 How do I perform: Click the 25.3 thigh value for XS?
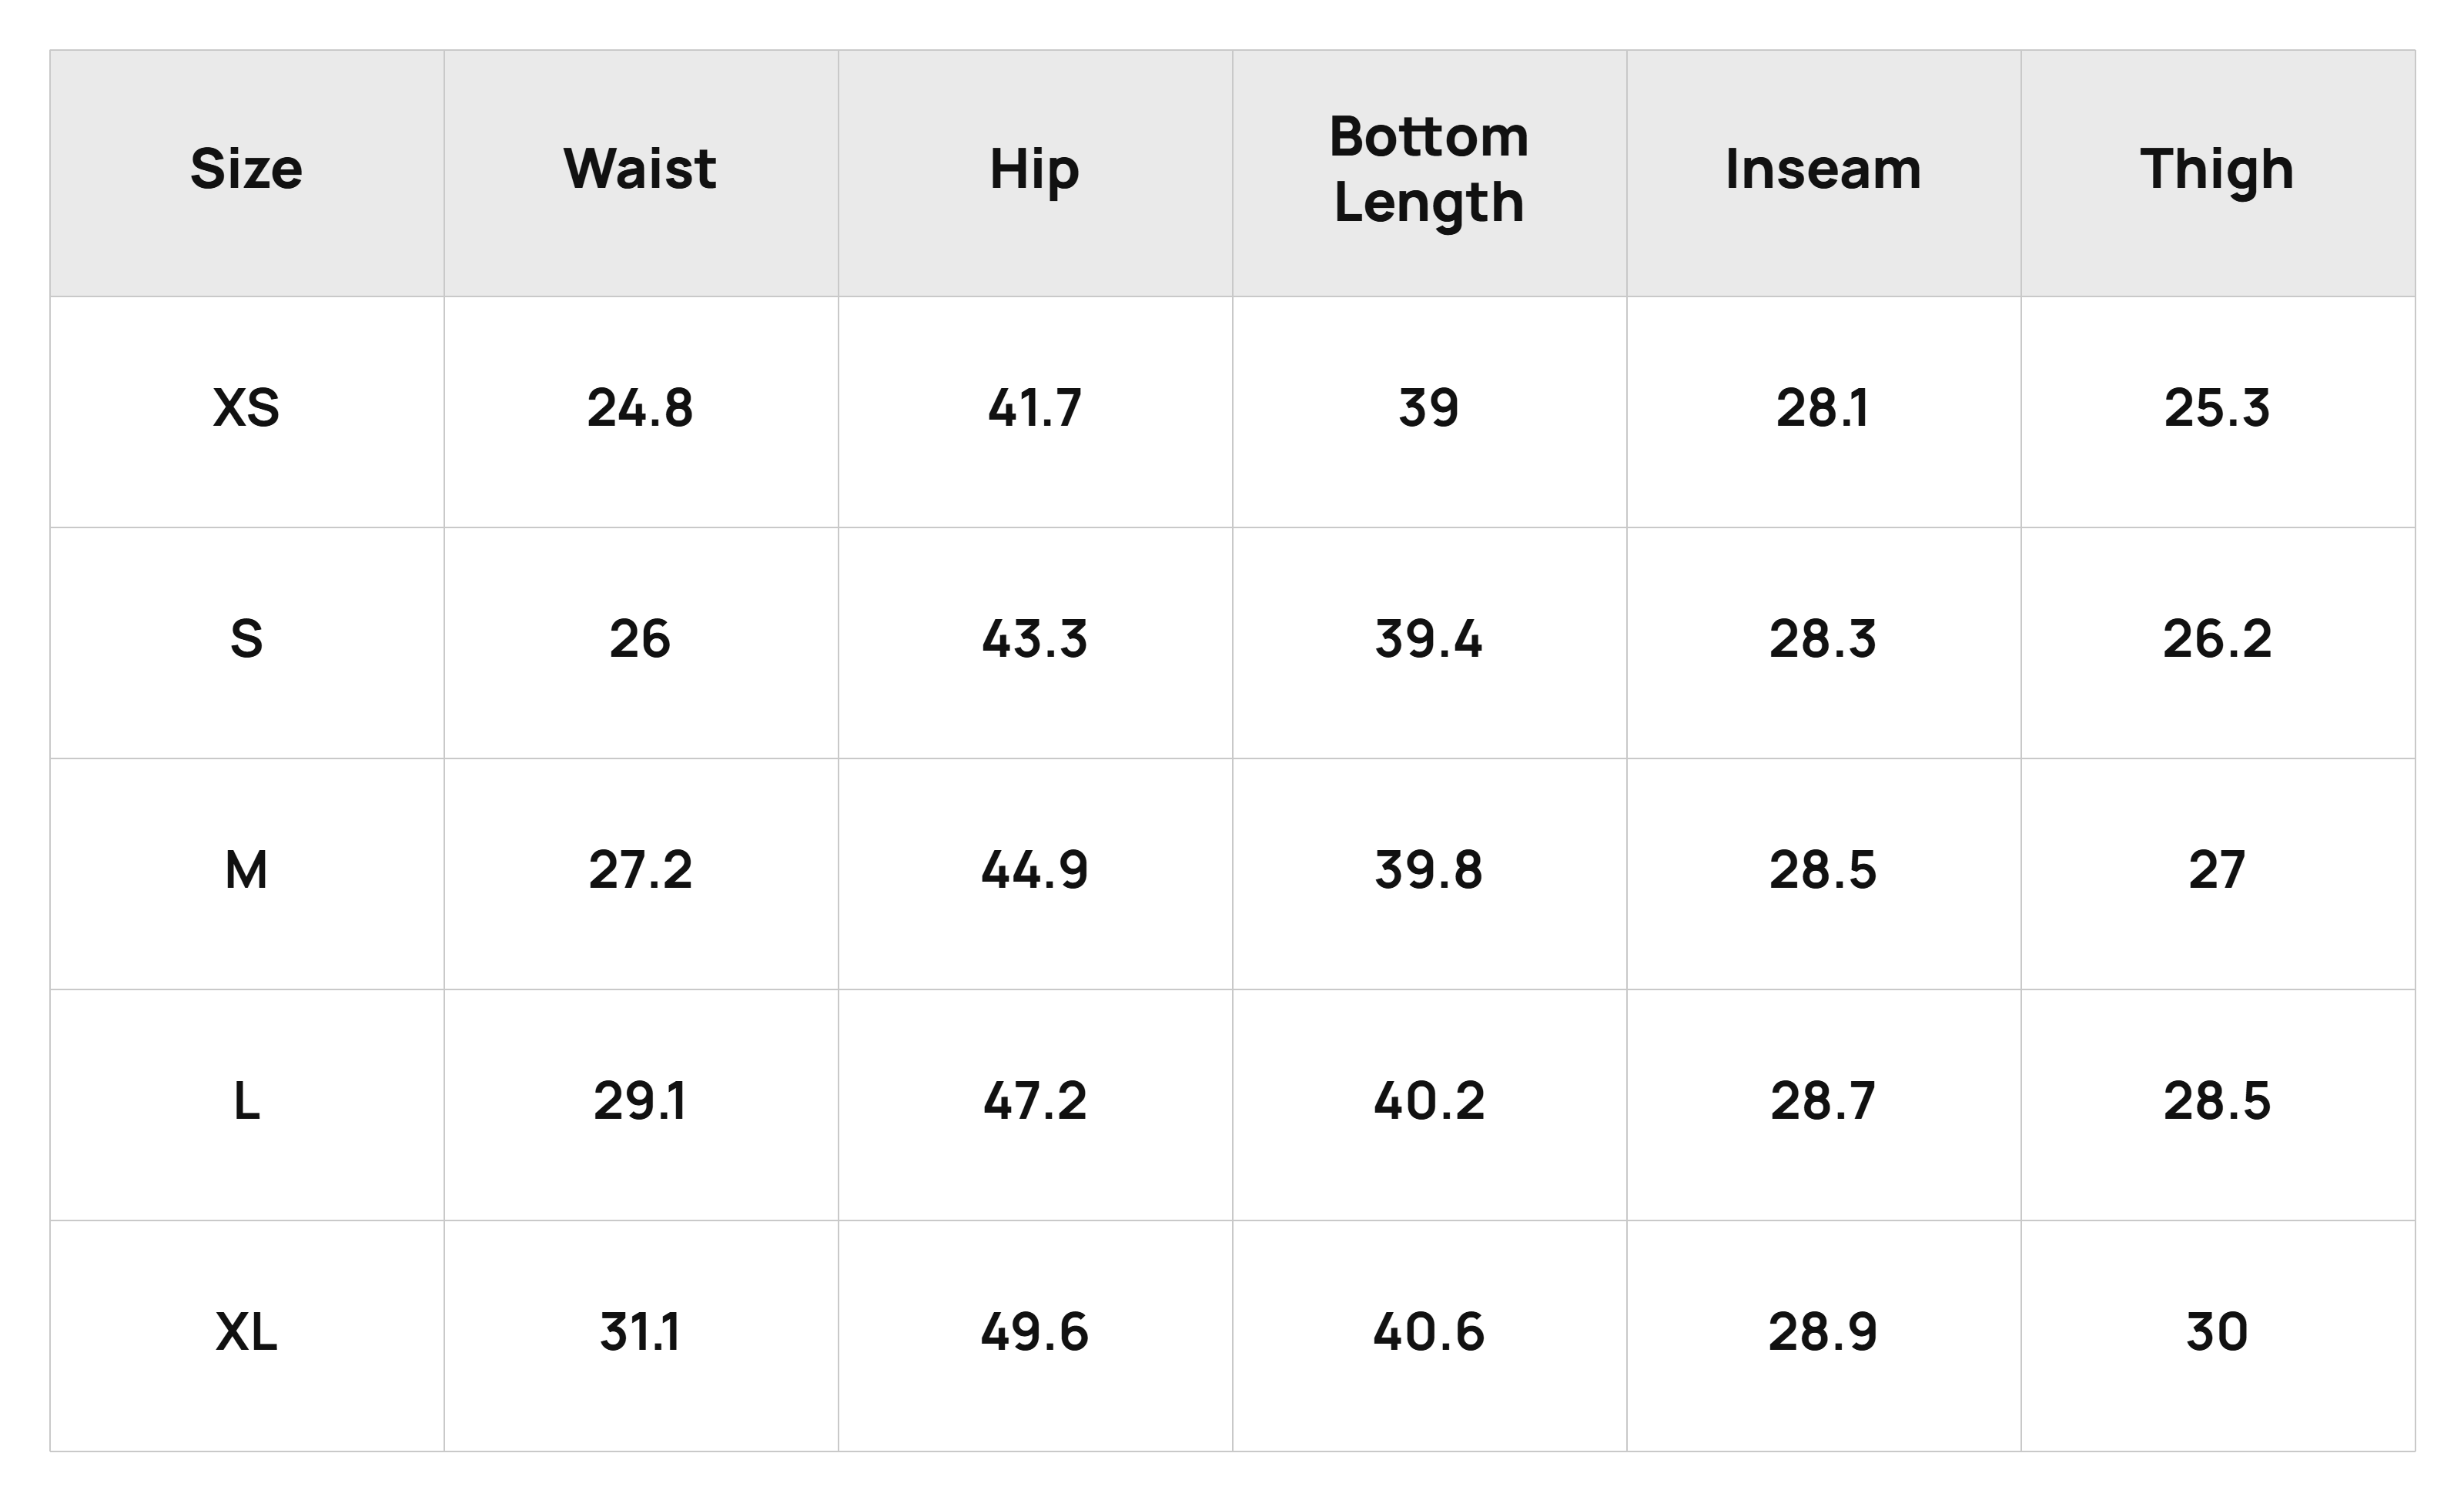2217,411
